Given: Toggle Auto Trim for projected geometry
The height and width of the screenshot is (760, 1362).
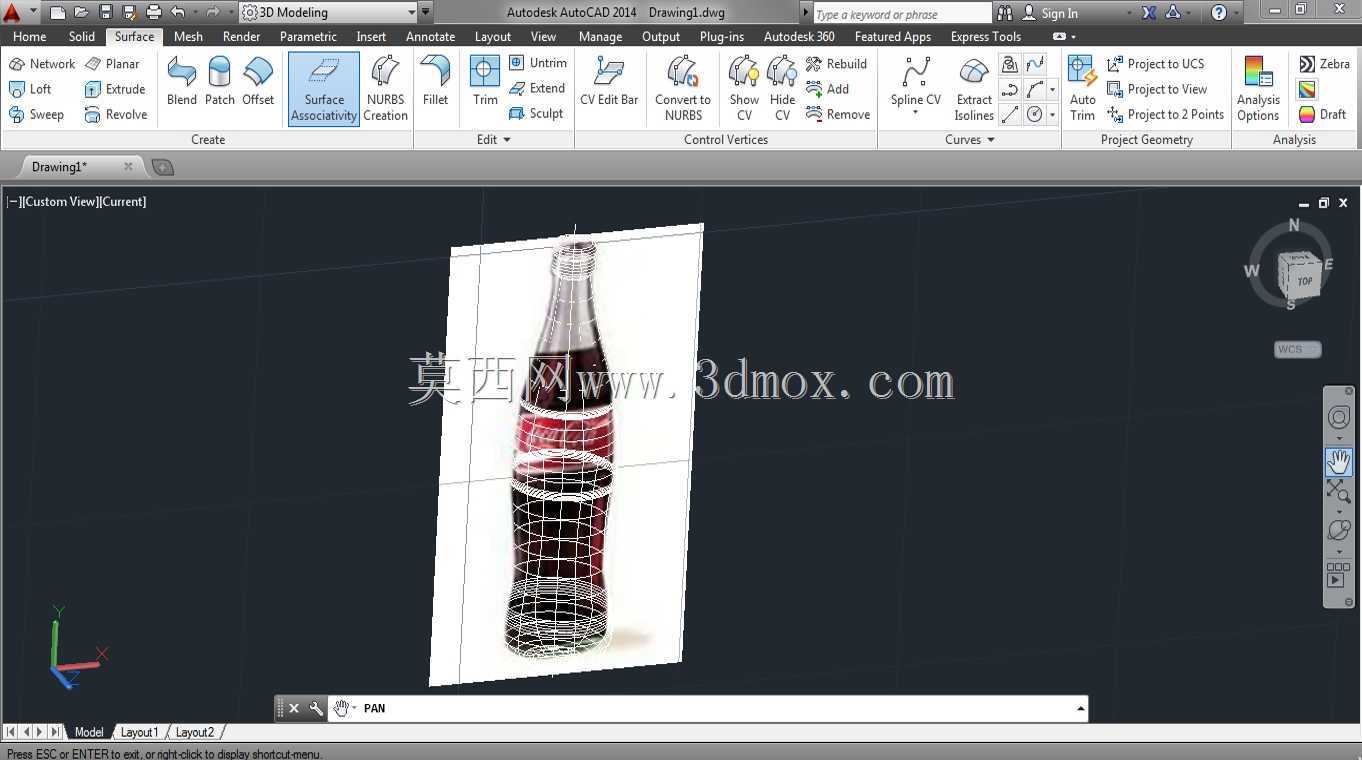Looking at the screenshot, I should click(1083, 89).
